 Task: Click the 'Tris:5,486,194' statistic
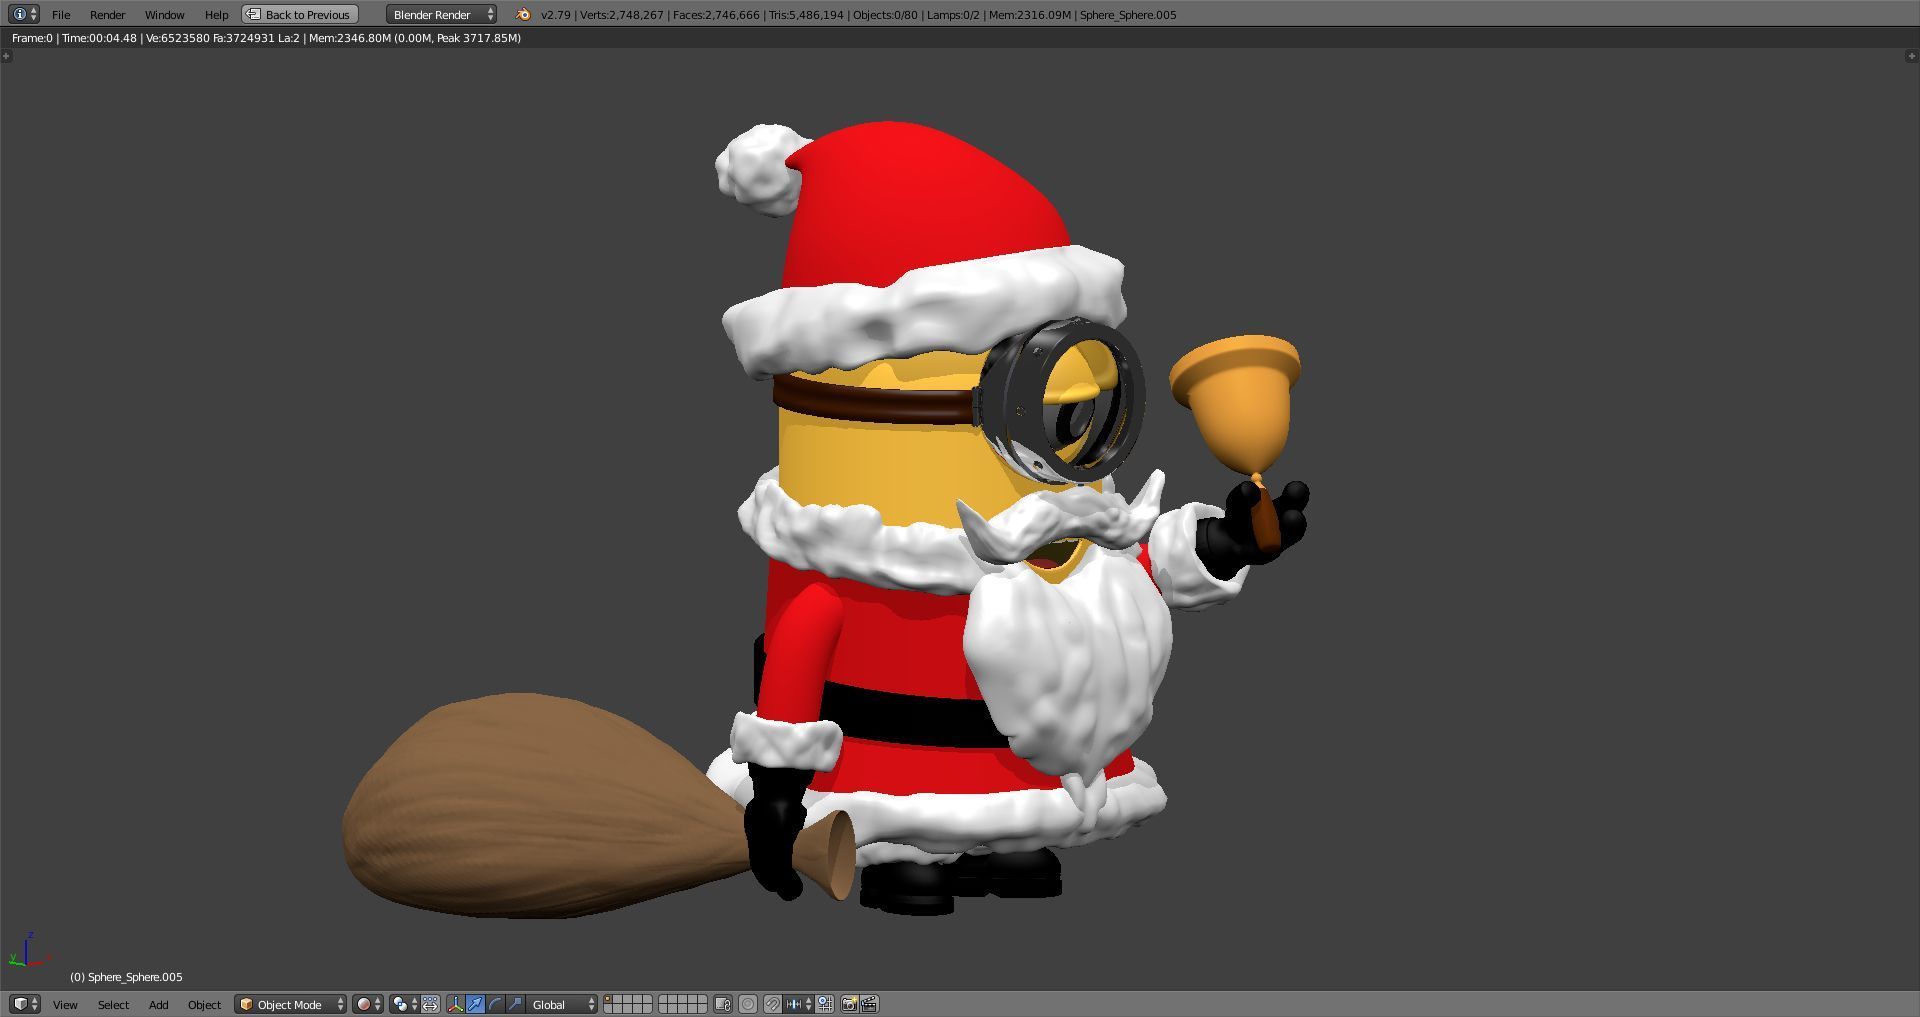806,15
